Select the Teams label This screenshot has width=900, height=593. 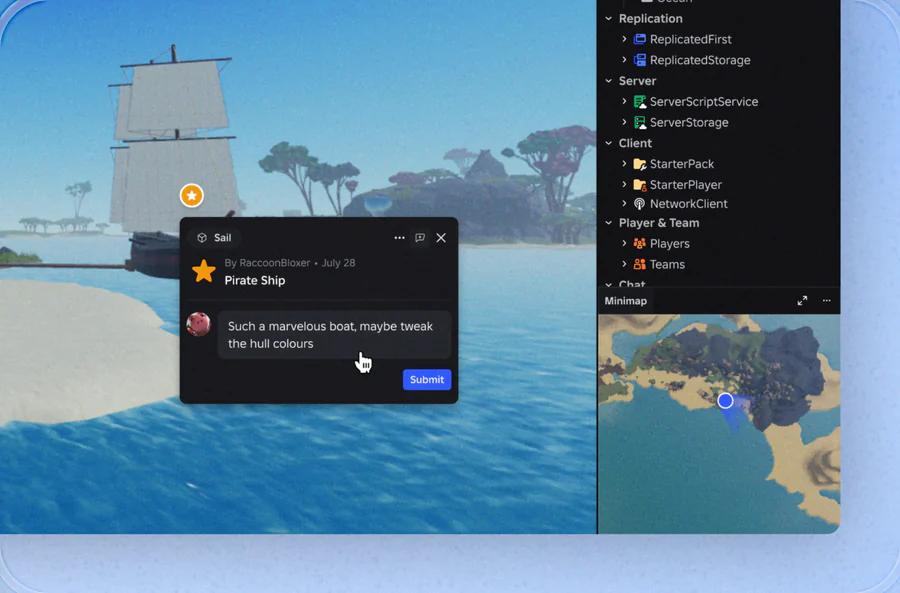coord(667,264)
